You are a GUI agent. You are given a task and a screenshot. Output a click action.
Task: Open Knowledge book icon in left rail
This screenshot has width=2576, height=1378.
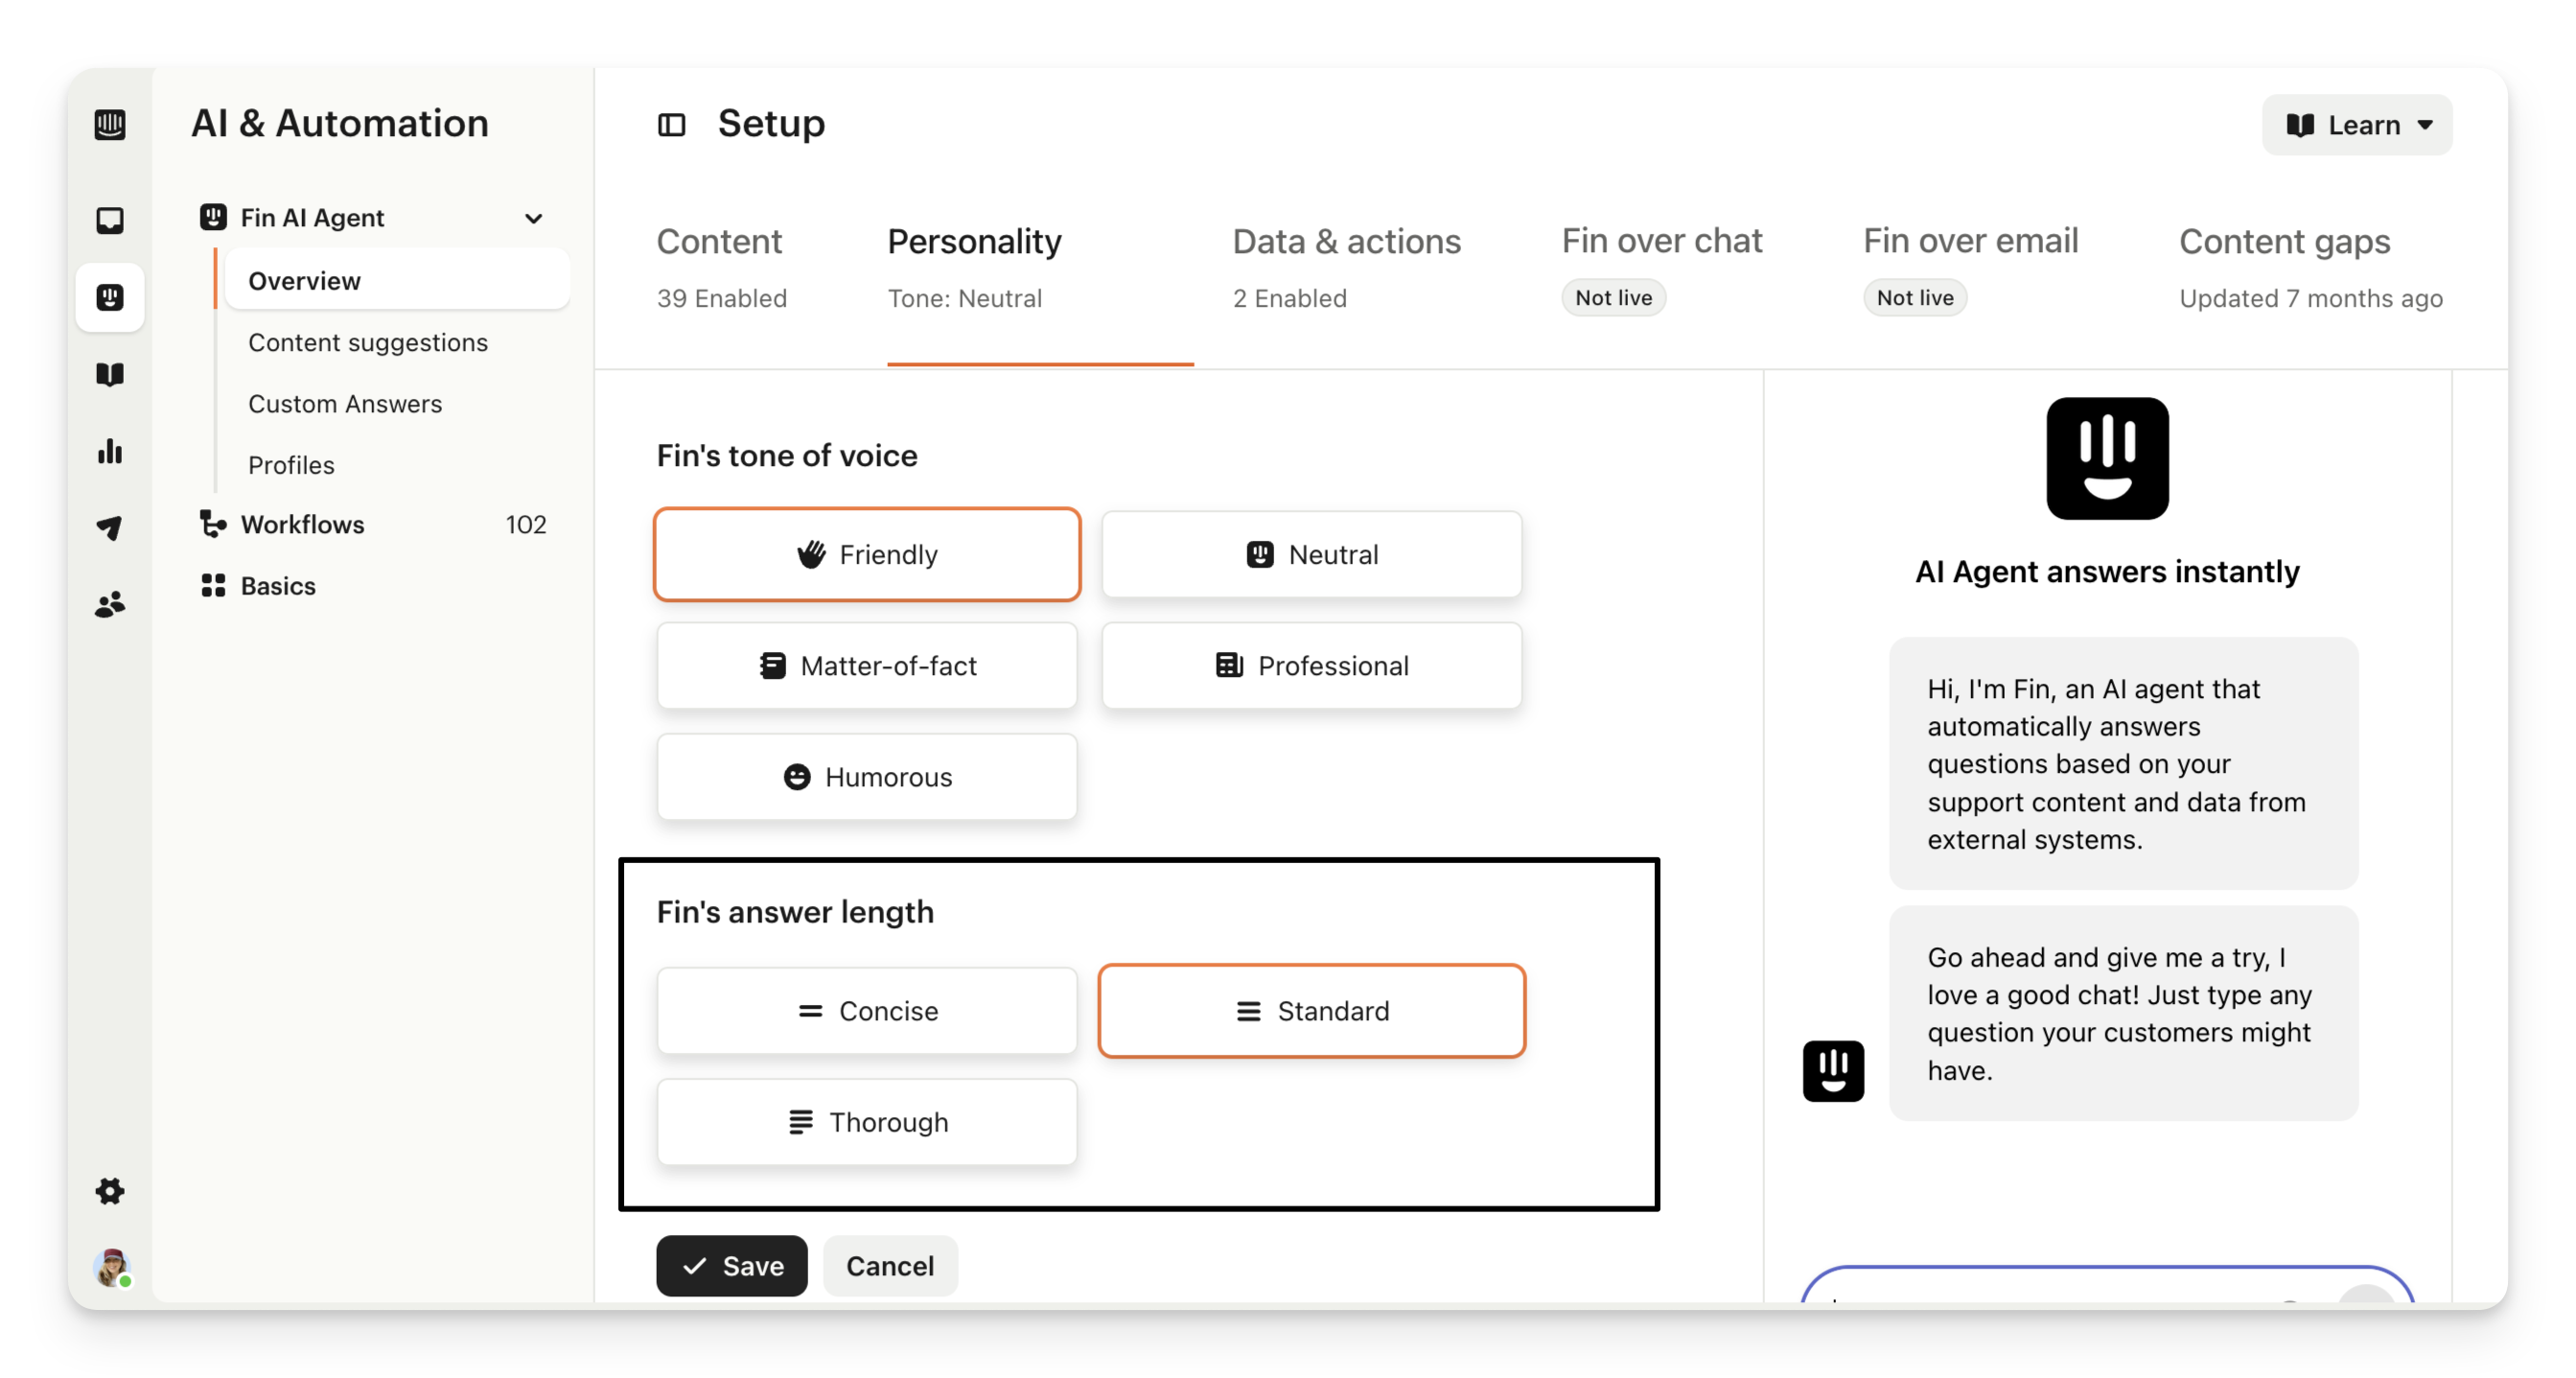pyautogui.click(x=110, y=374)
